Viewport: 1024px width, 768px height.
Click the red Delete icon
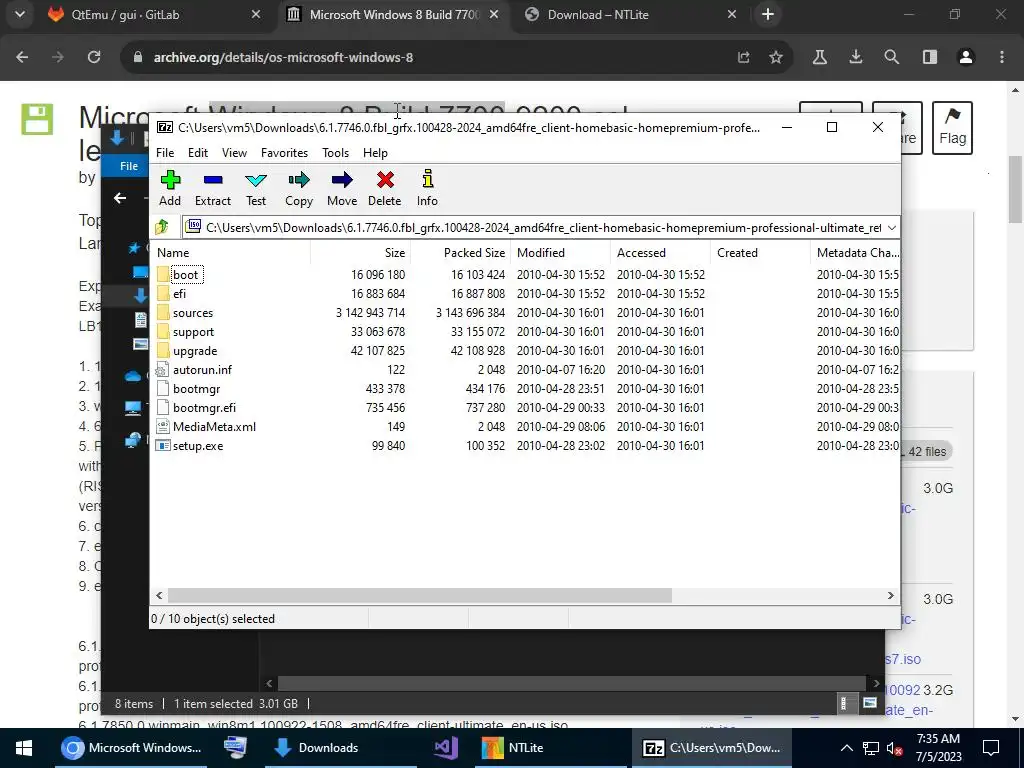tap(385, 189)
